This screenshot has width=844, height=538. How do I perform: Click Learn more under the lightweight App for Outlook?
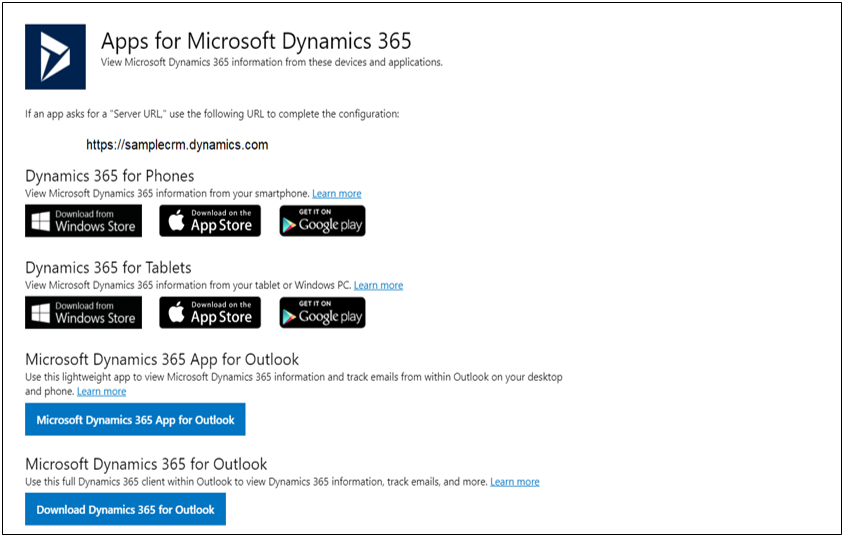tap(101, 392)
